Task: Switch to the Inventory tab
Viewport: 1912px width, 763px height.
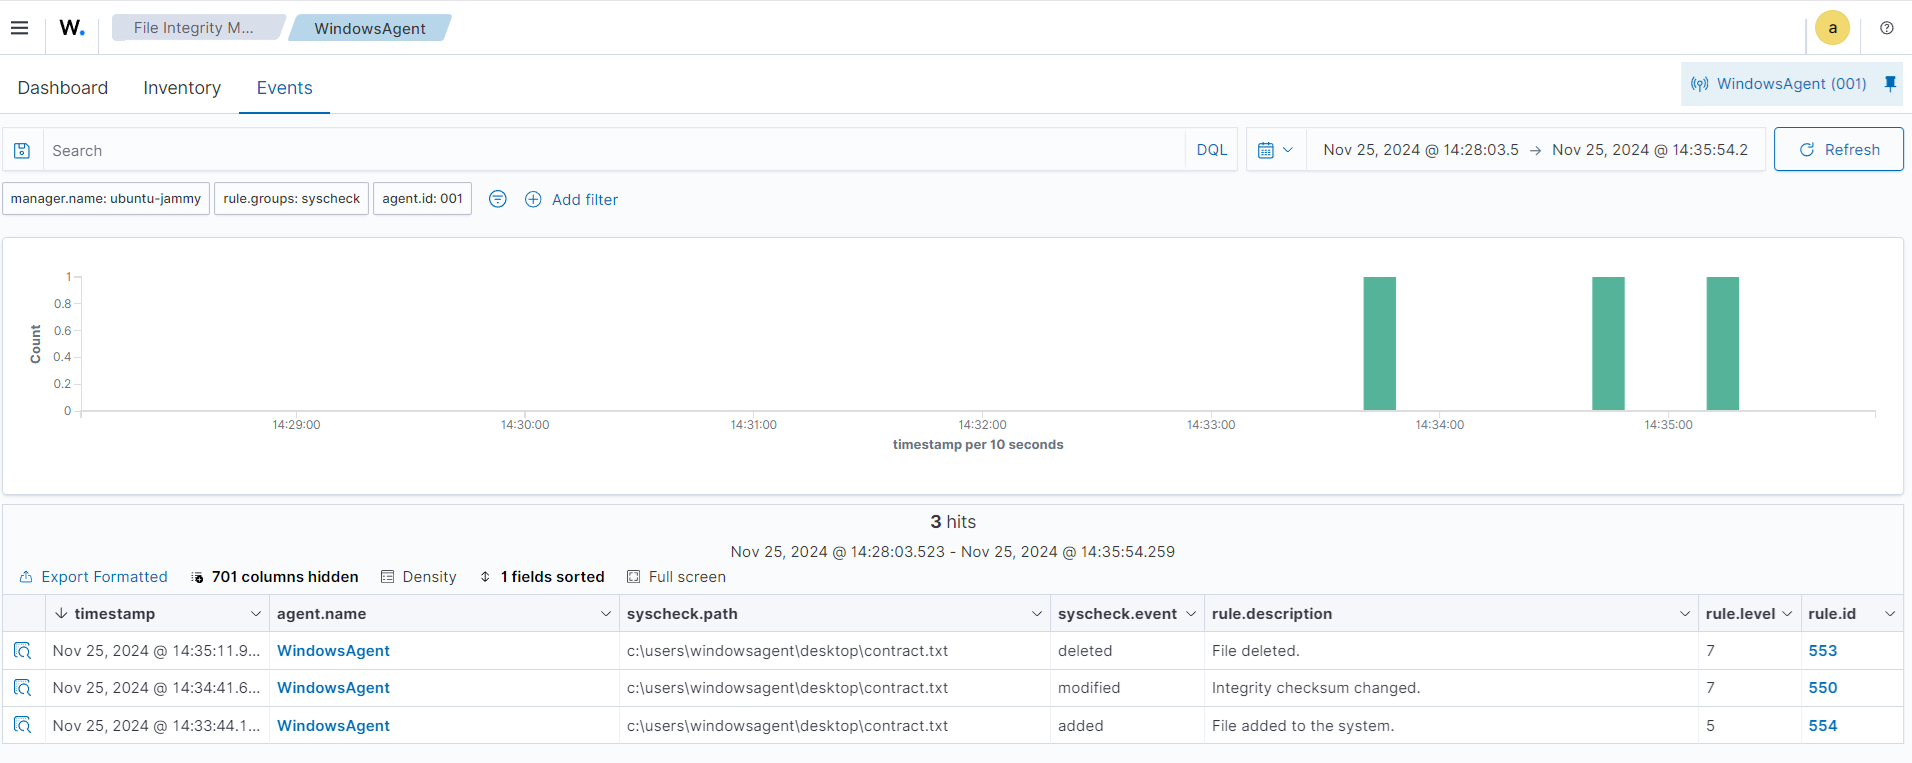Action: pyautogui.click(x=182, y=88)
